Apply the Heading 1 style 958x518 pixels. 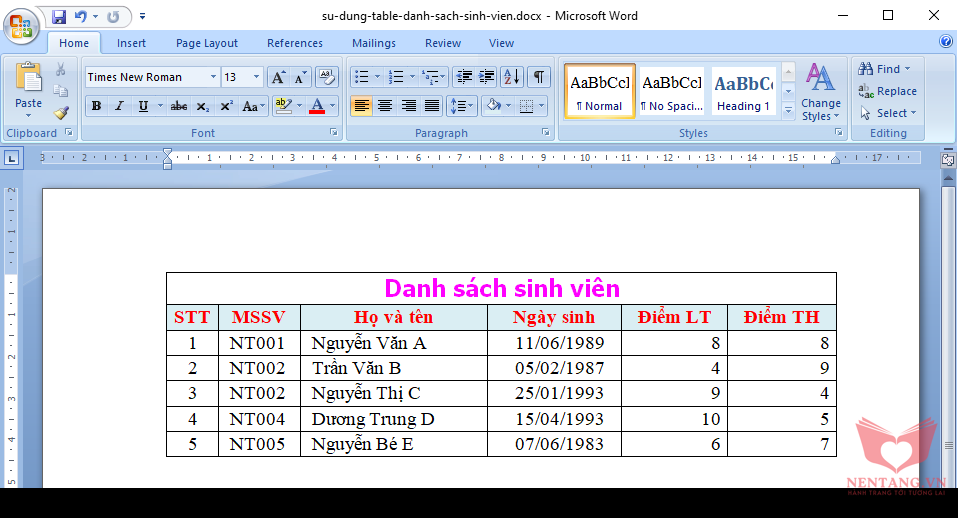click(x=743, y=91)
